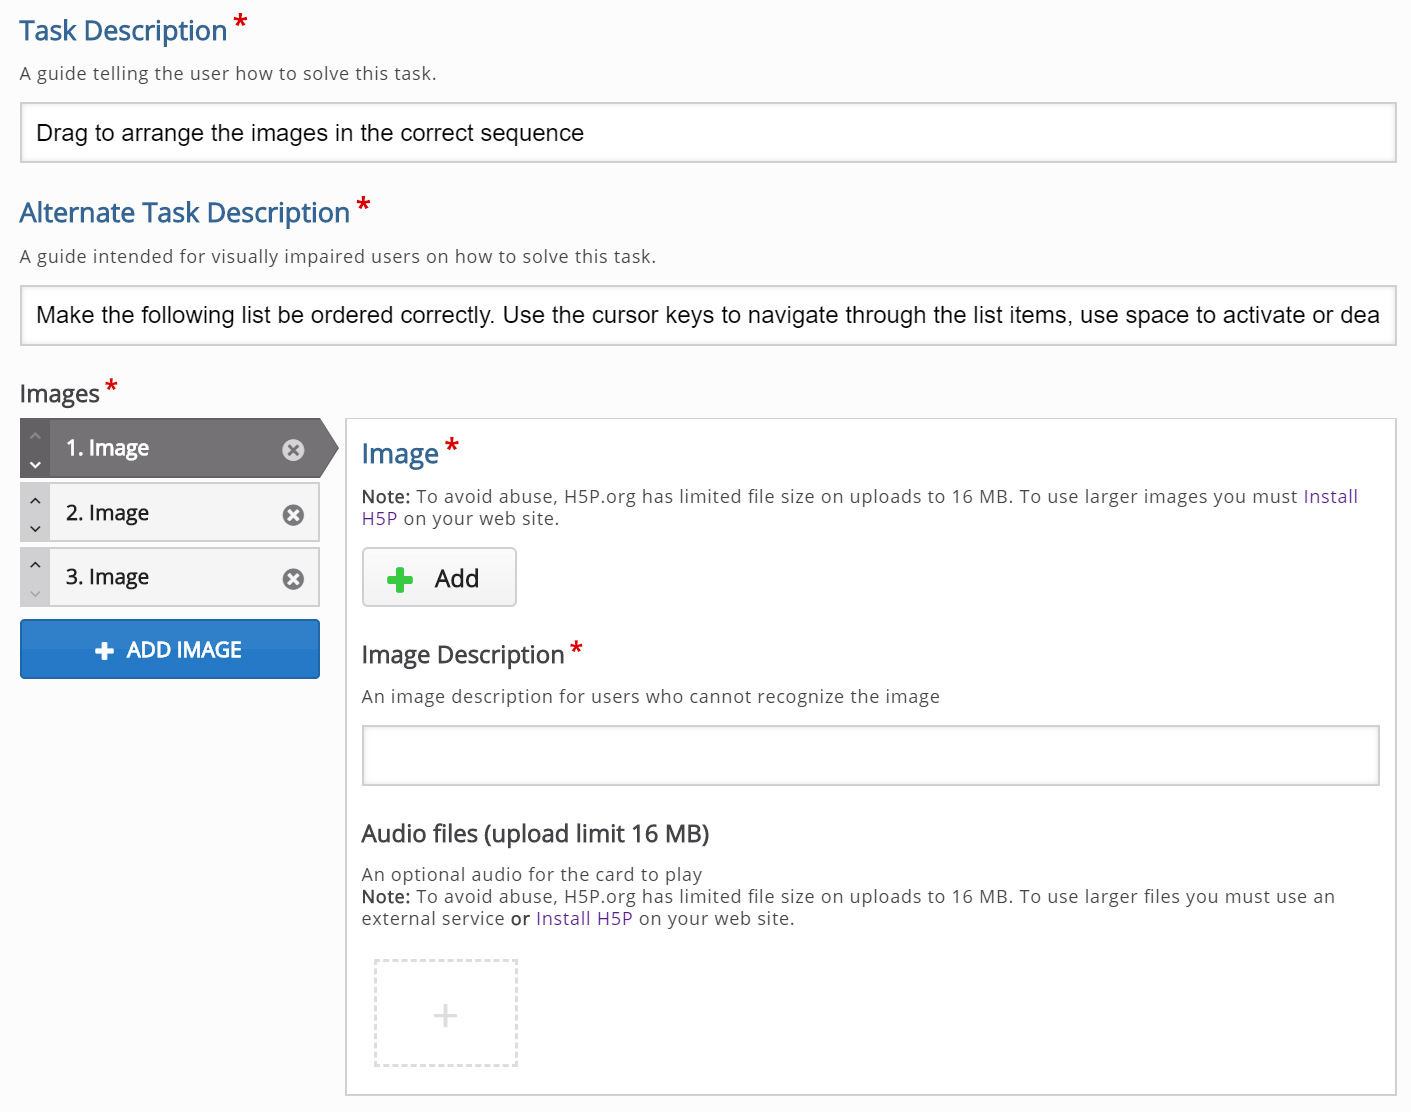This screenshot has width=1411, height=1112.
Task: Remove the 3. Image list item
Action: tap(293, 579)
